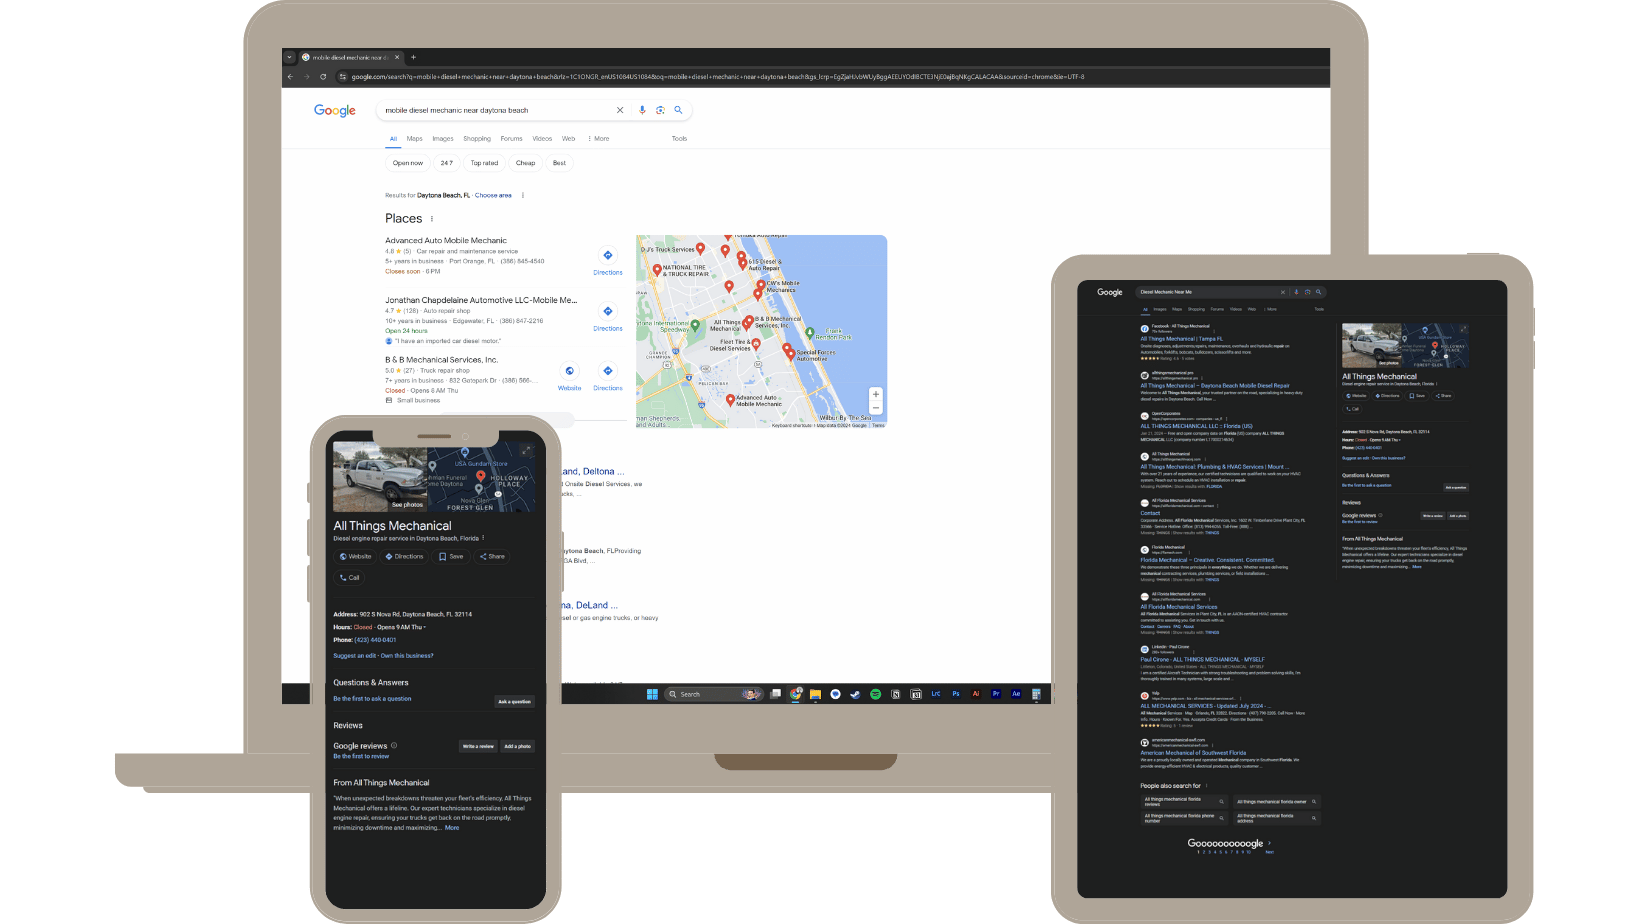
Task: Reload the page in Chrome
Action: (324, 76)
